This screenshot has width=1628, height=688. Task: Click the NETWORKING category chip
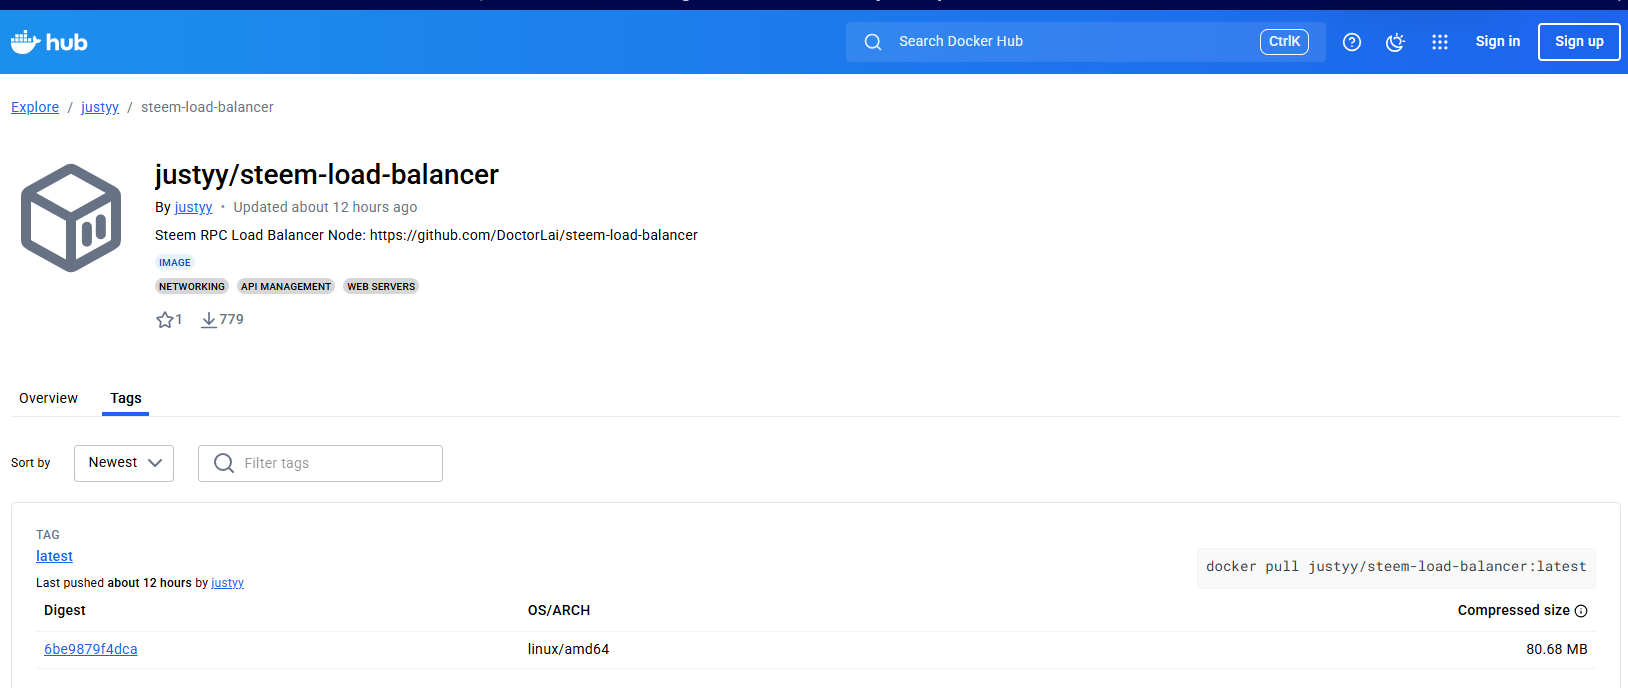[x=192, y=287]
